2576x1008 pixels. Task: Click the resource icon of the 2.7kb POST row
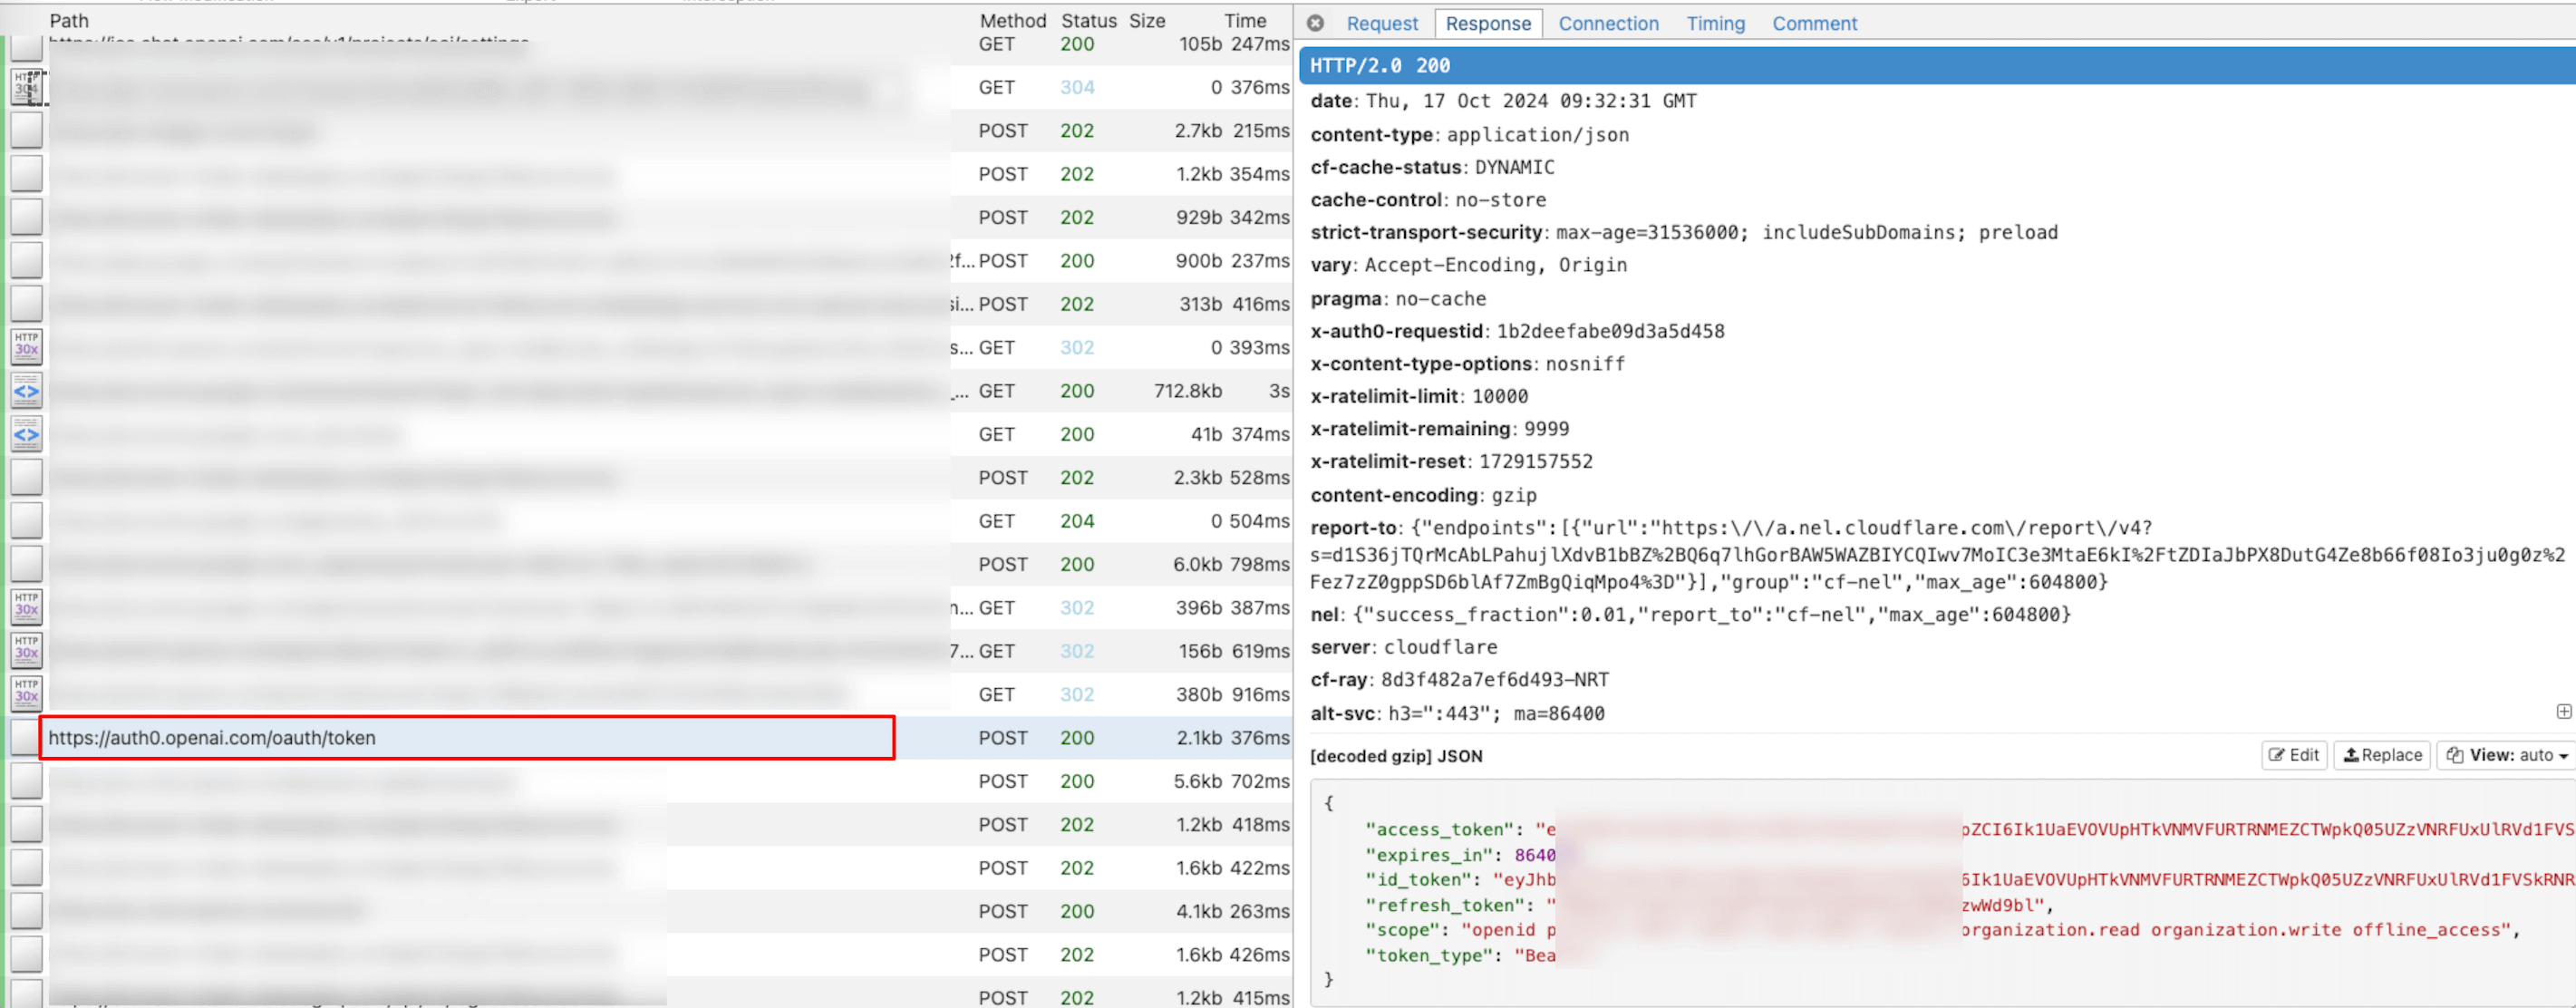tap(27, 131)
